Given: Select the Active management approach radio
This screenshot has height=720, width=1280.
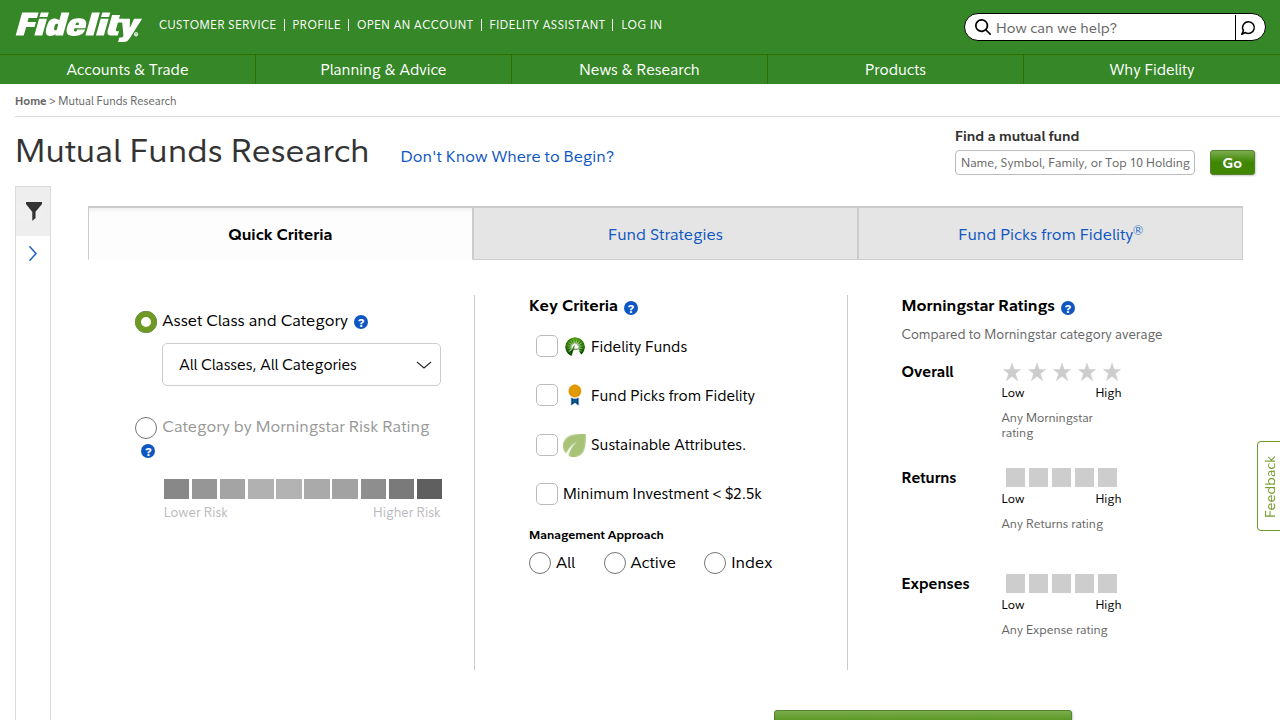Looking at the screenshot, I should pyautogui.click(x=615, y=563).
